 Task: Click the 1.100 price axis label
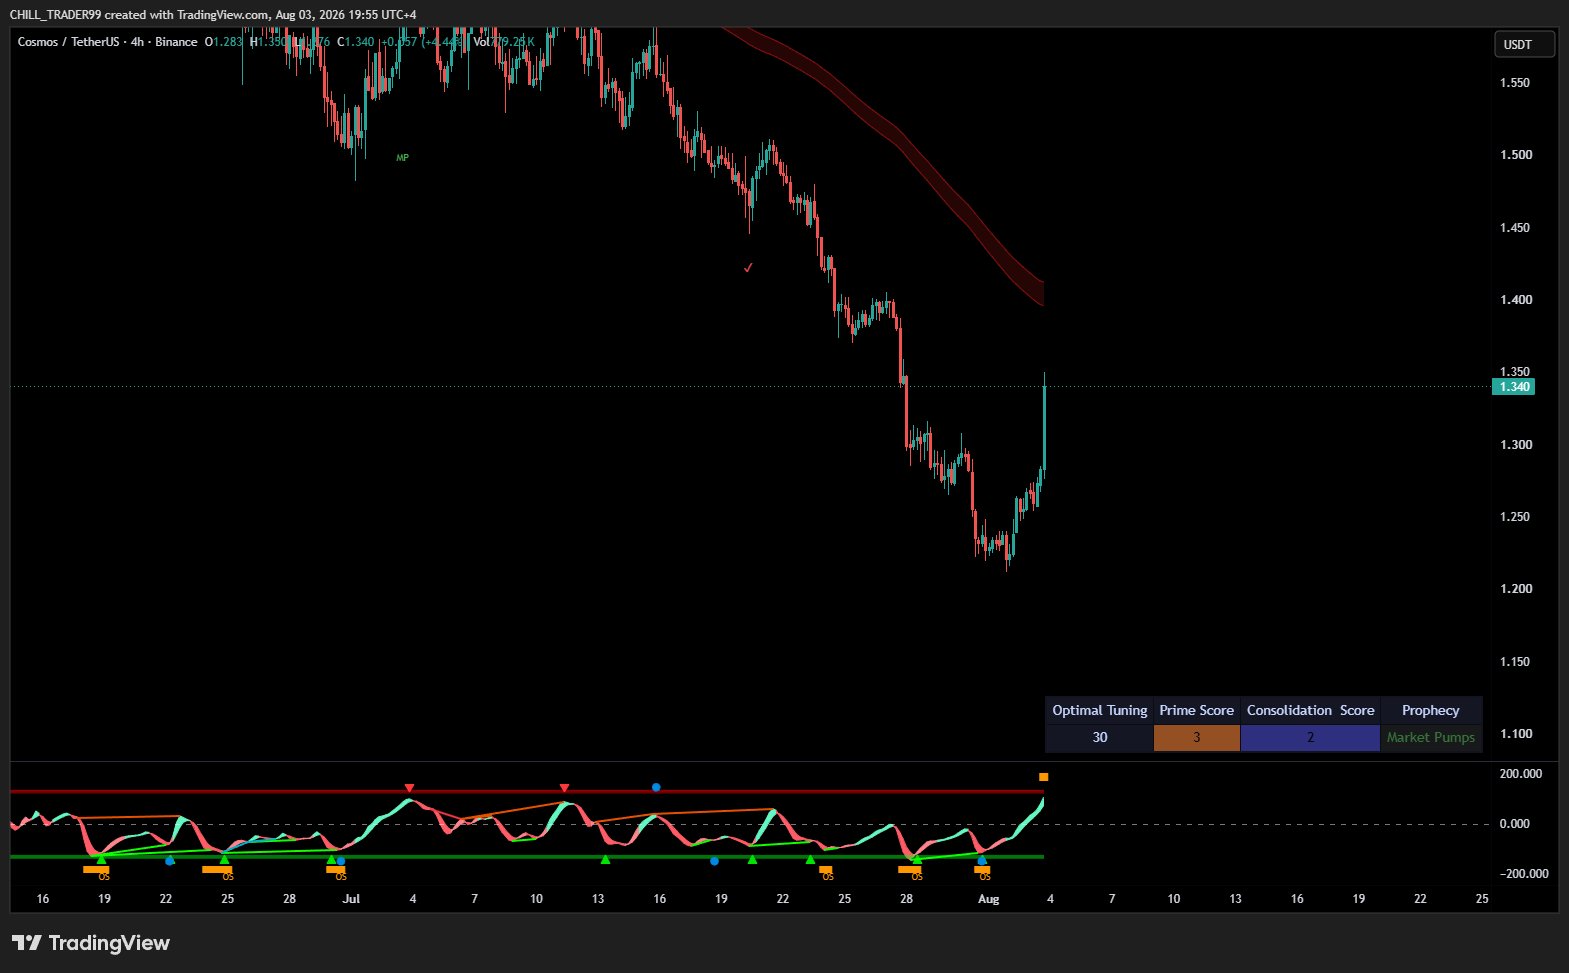1514,734
